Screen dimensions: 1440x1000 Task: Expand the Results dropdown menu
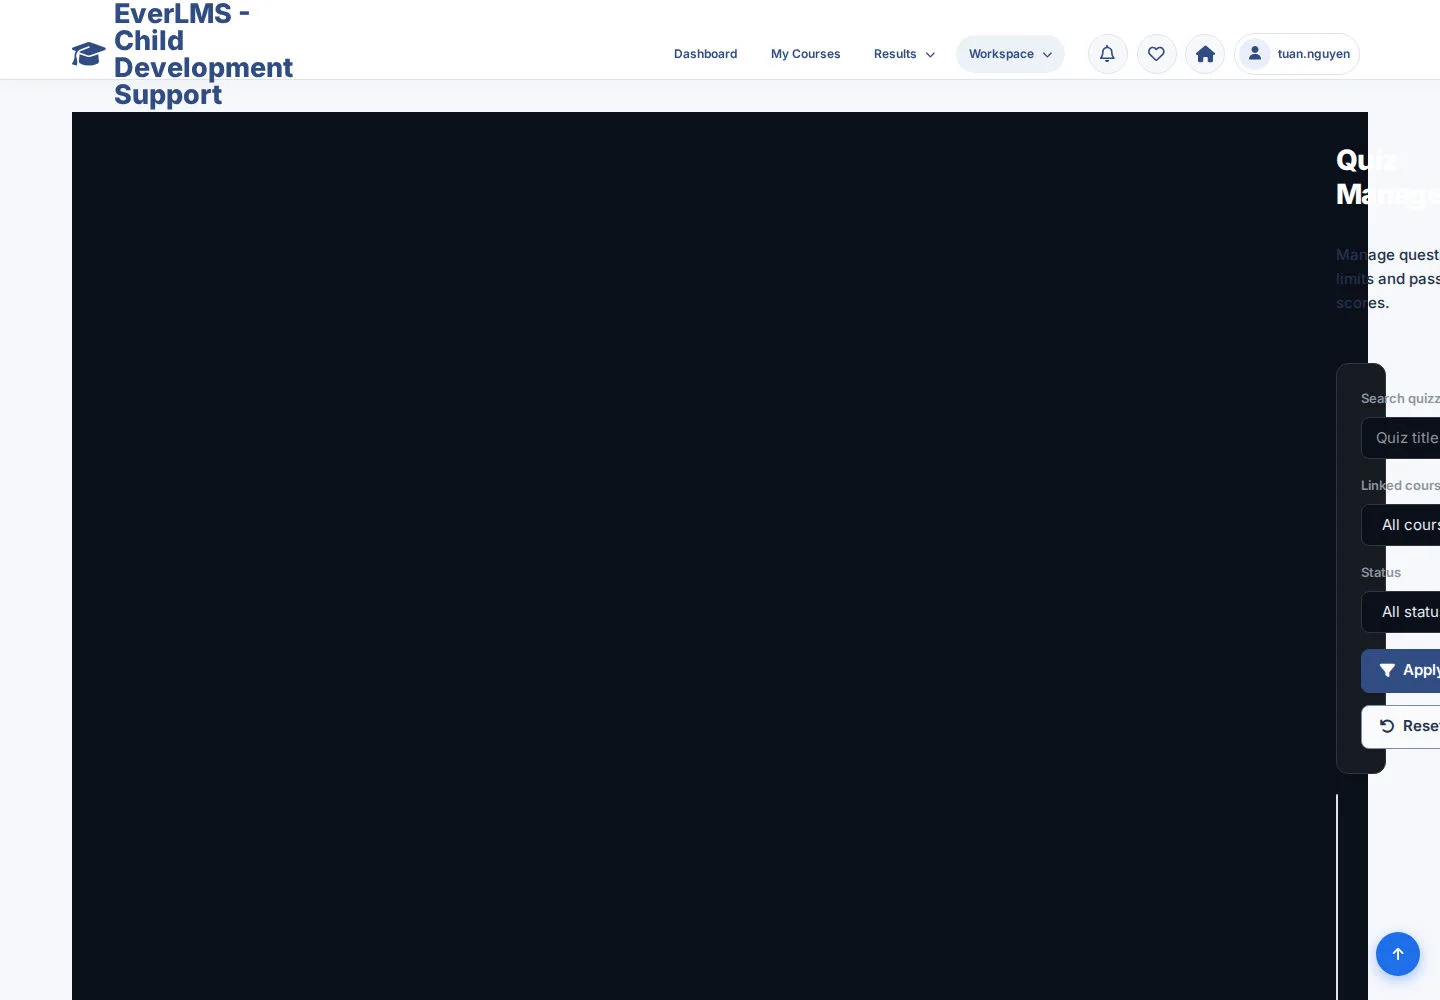coord(904,54)
